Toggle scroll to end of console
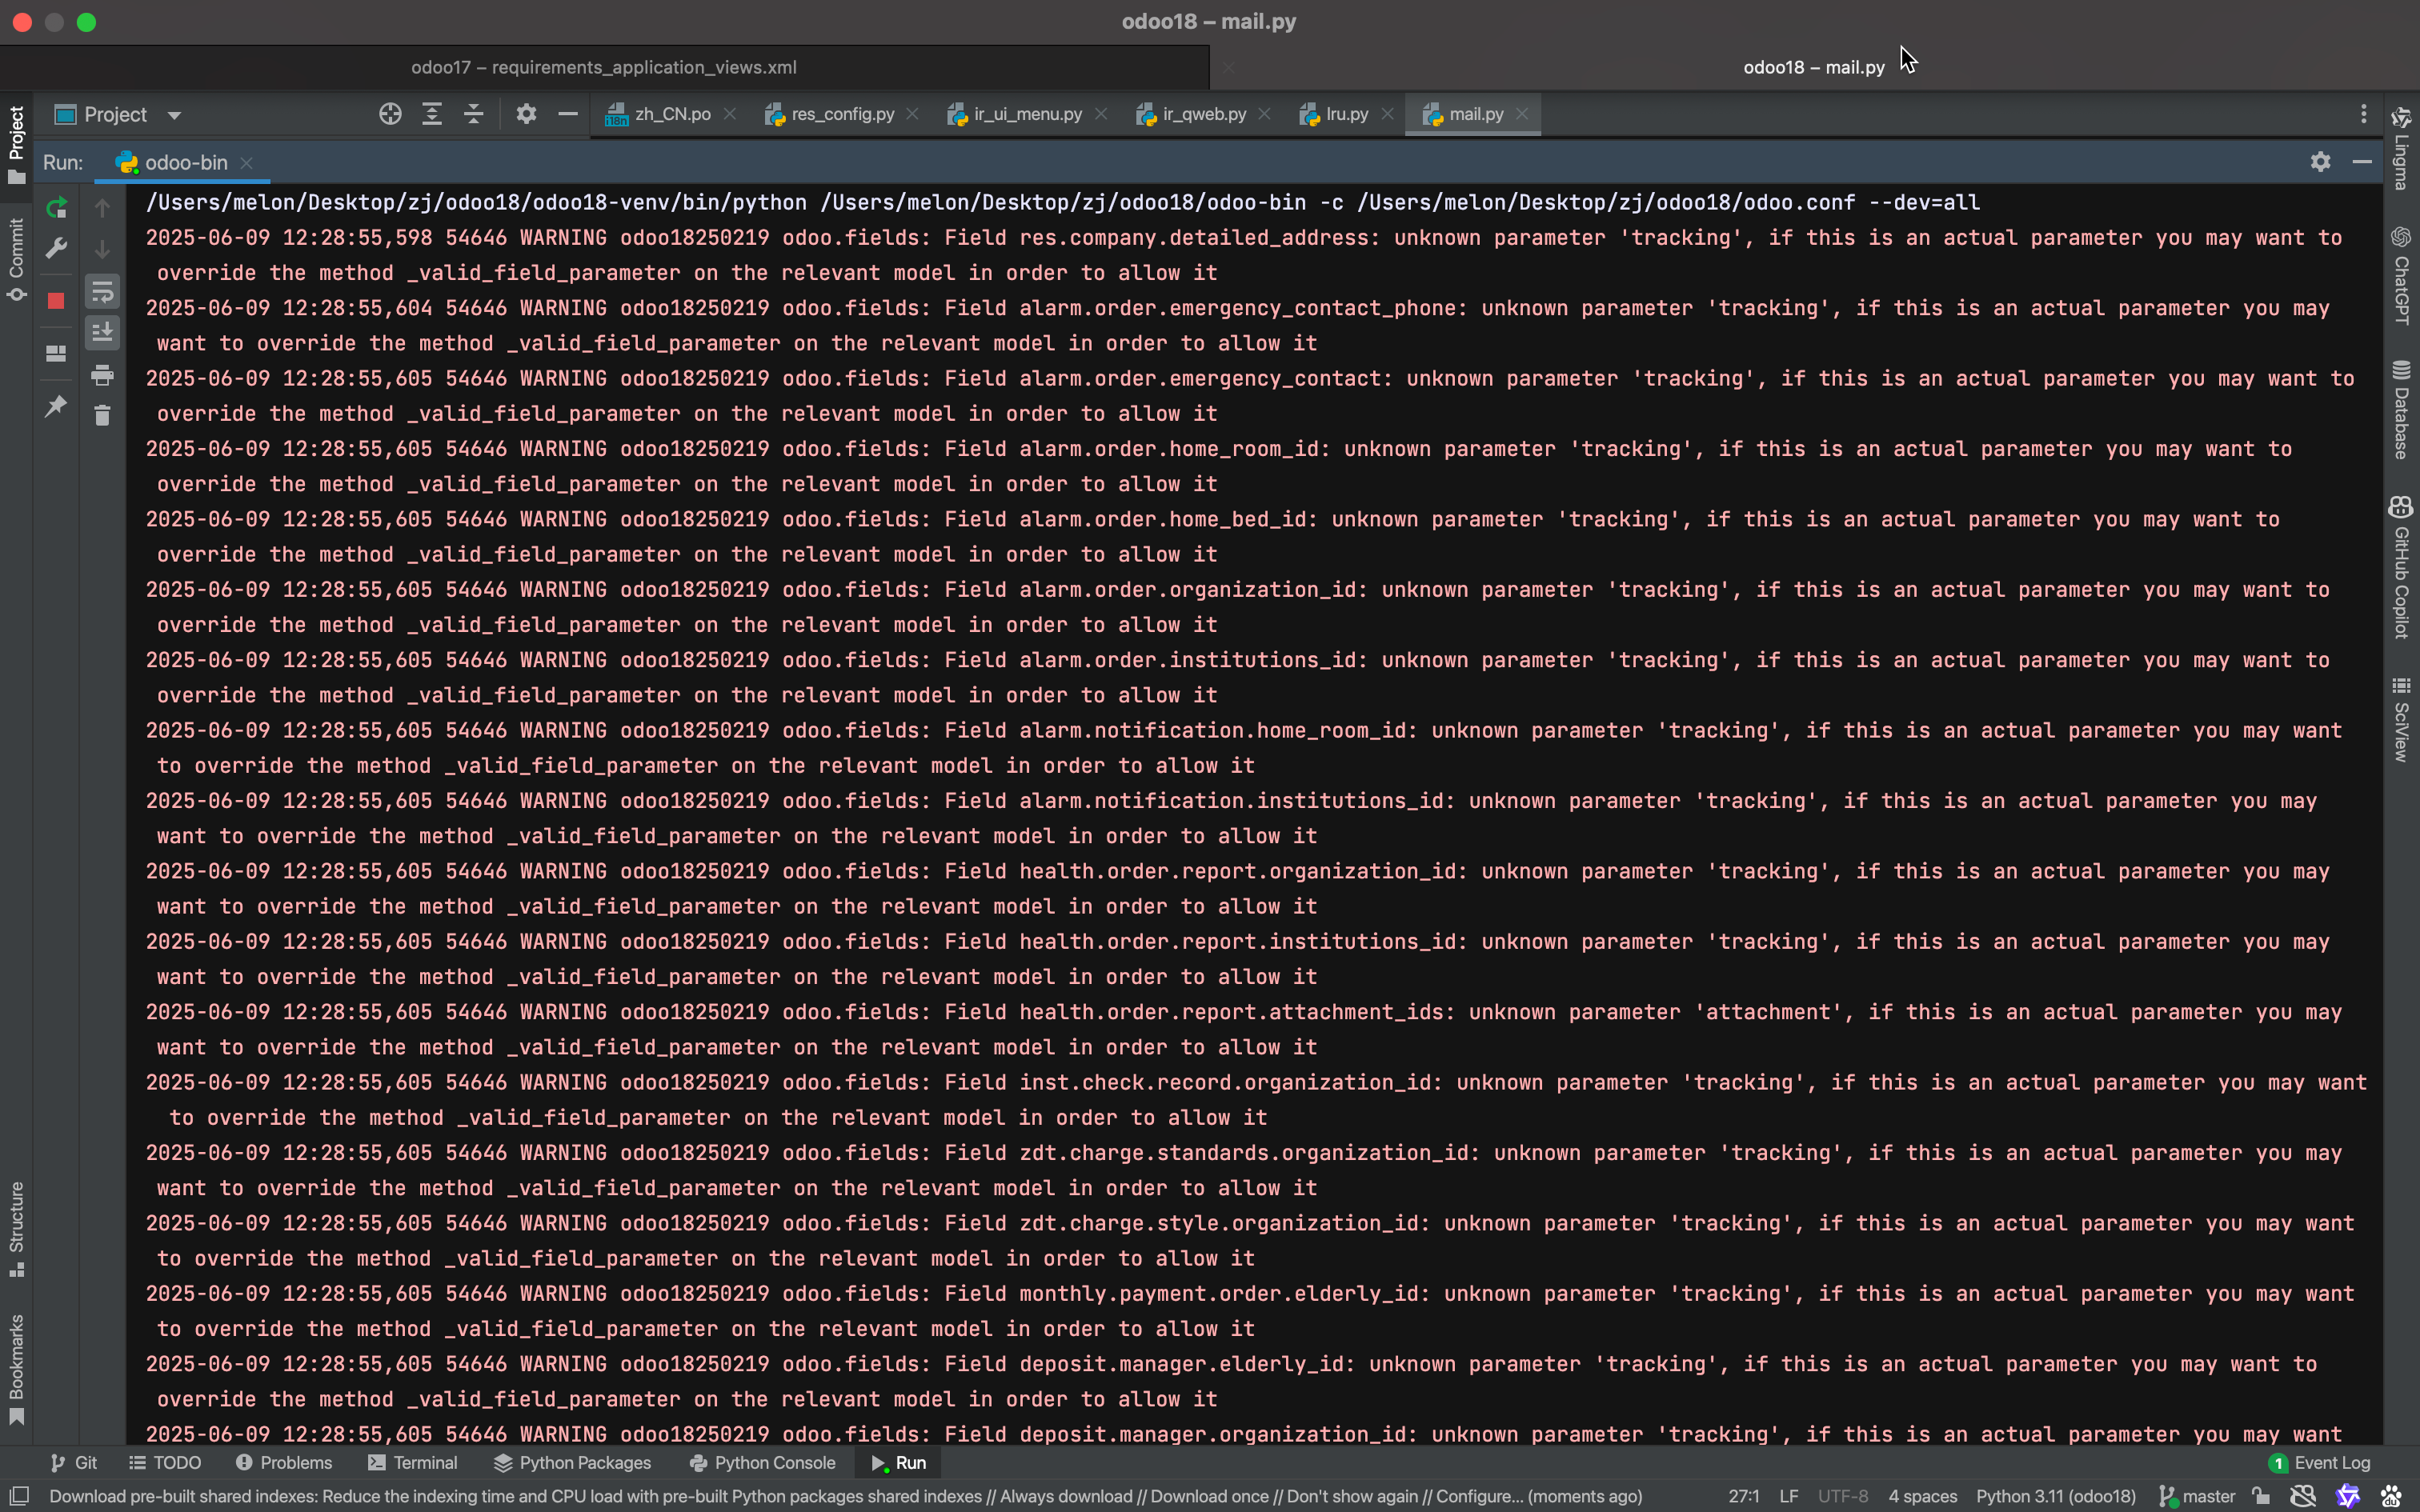This screenshot has height=1512, width=2420. pyautogui.click(x=102, y=332)
